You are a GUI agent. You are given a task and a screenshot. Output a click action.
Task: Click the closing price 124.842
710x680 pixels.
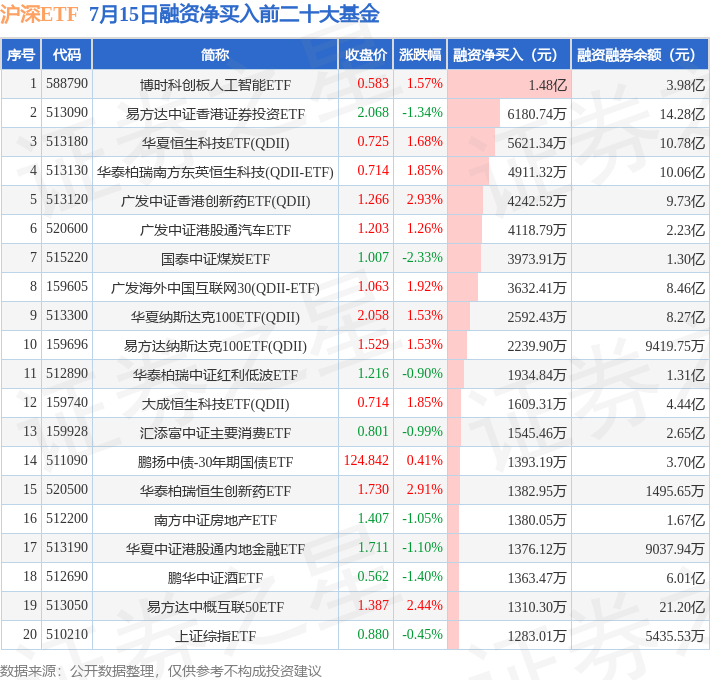point(366,460)
